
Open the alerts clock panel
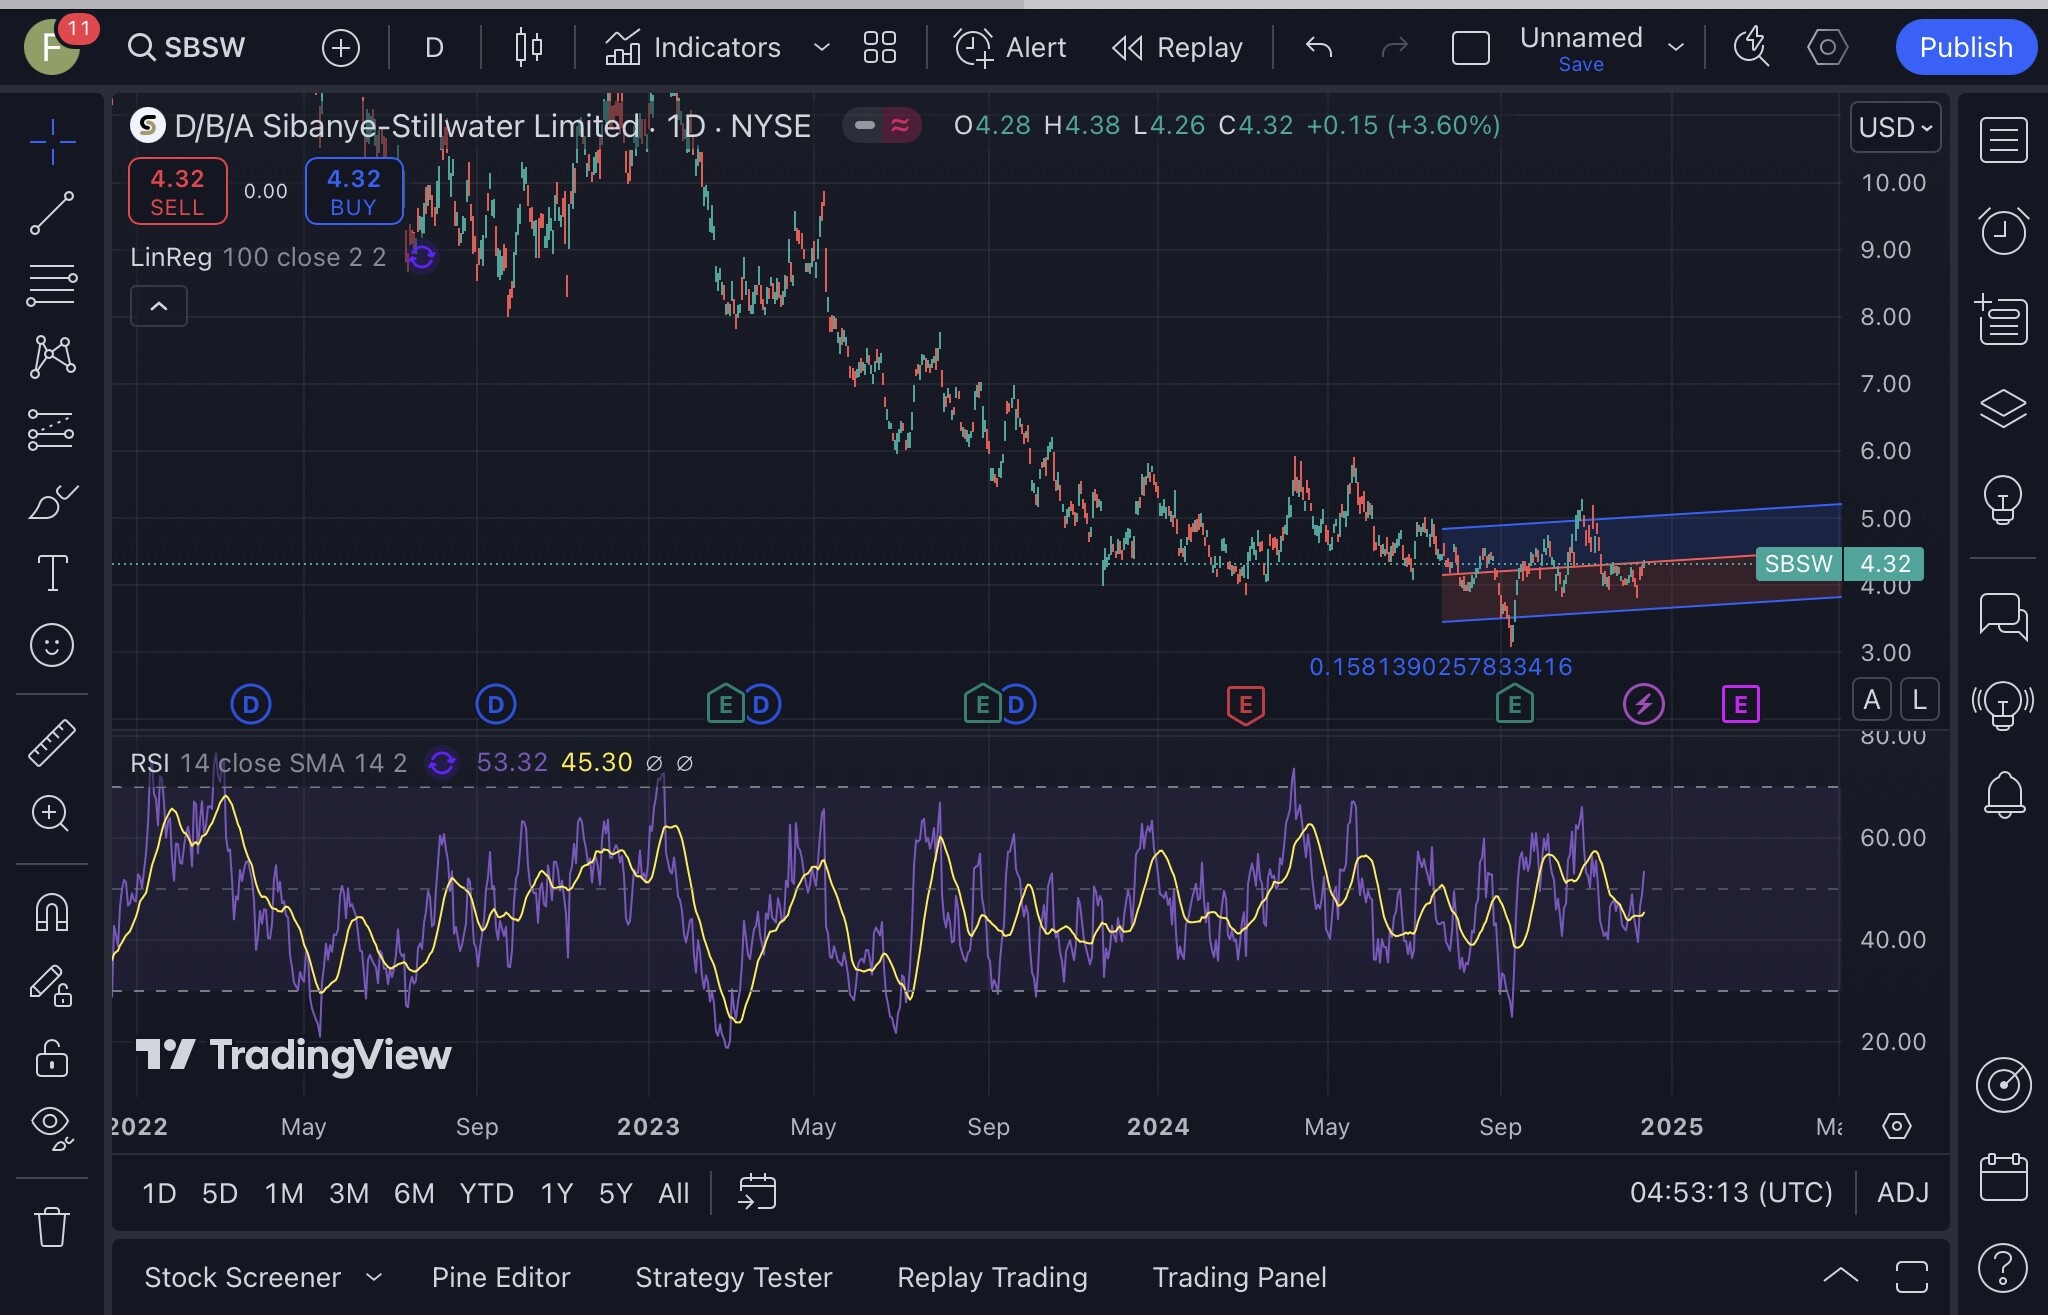pos(2004,230)
